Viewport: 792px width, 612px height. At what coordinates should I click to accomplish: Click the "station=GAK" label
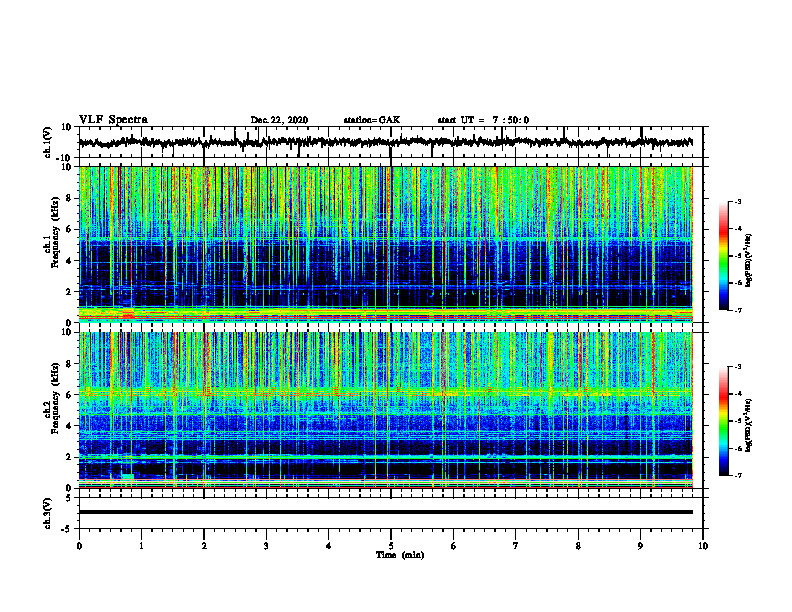372,120
